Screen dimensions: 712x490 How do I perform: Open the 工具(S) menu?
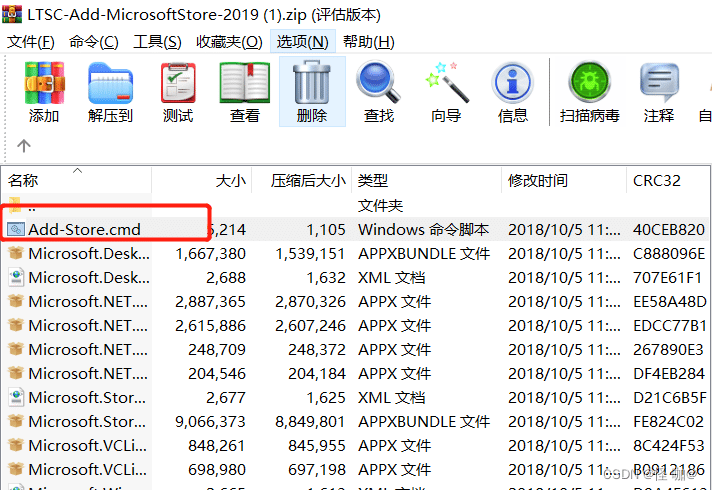pos(157,42)
